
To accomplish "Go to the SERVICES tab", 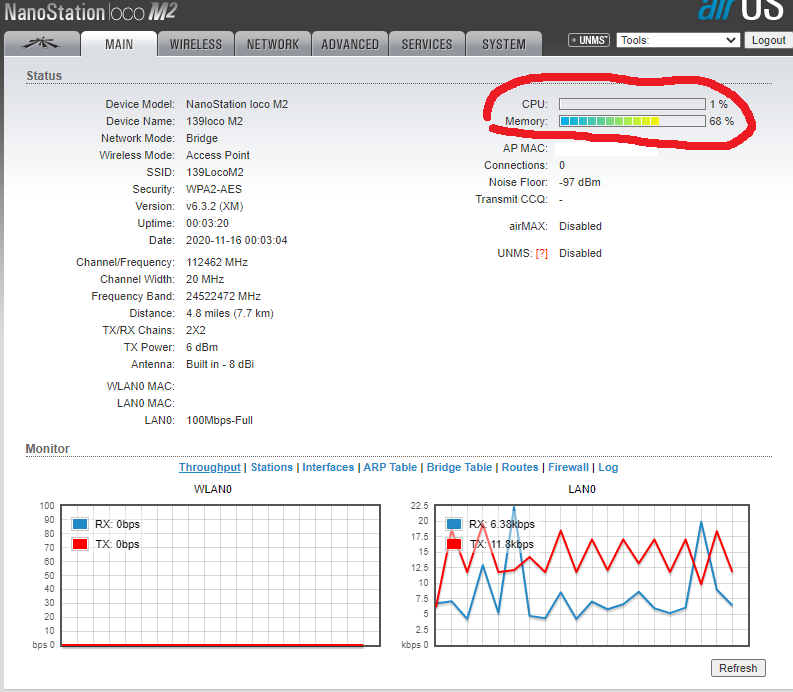I will click(x=427, y=44).
